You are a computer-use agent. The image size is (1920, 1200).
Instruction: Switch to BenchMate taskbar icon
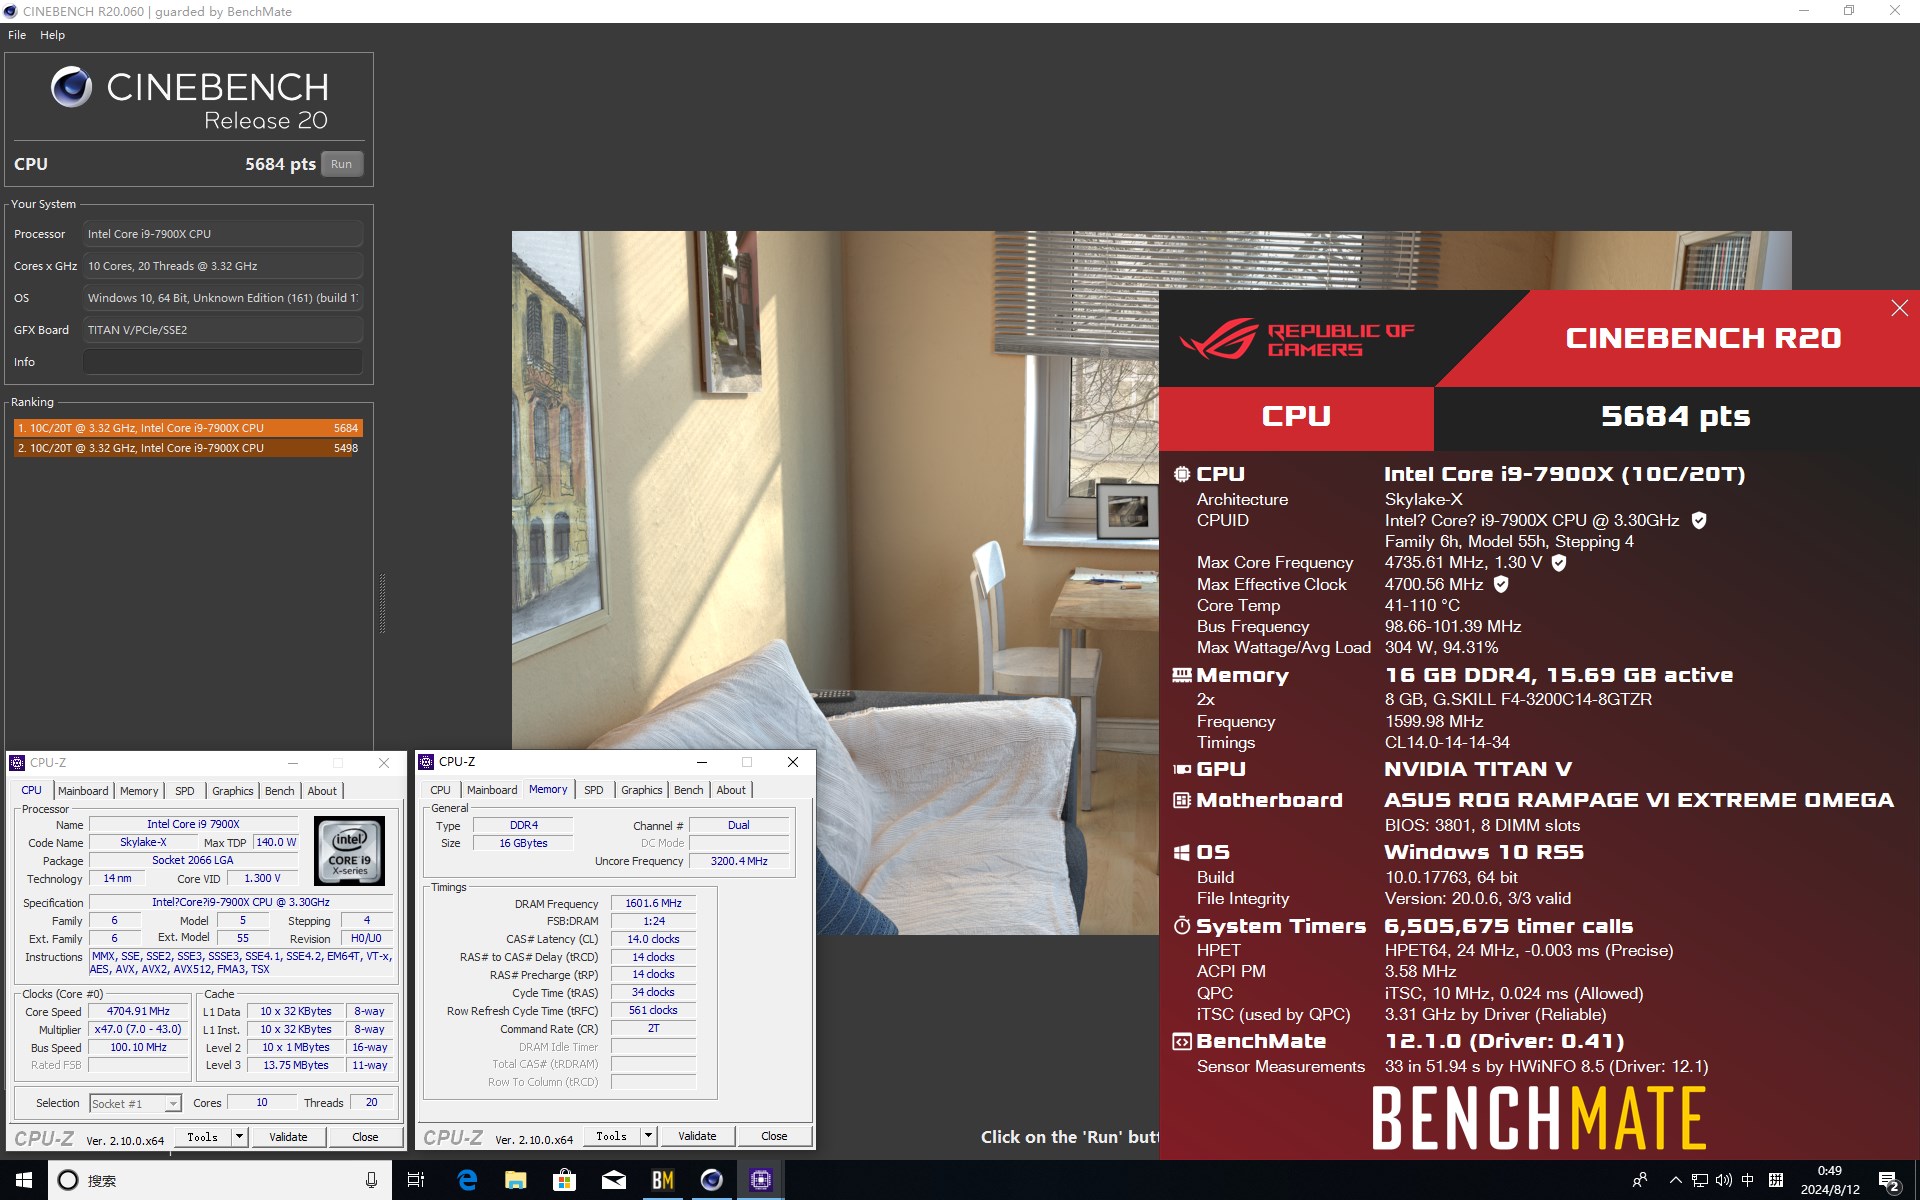pyautogui.click(x=662, y=1180)
